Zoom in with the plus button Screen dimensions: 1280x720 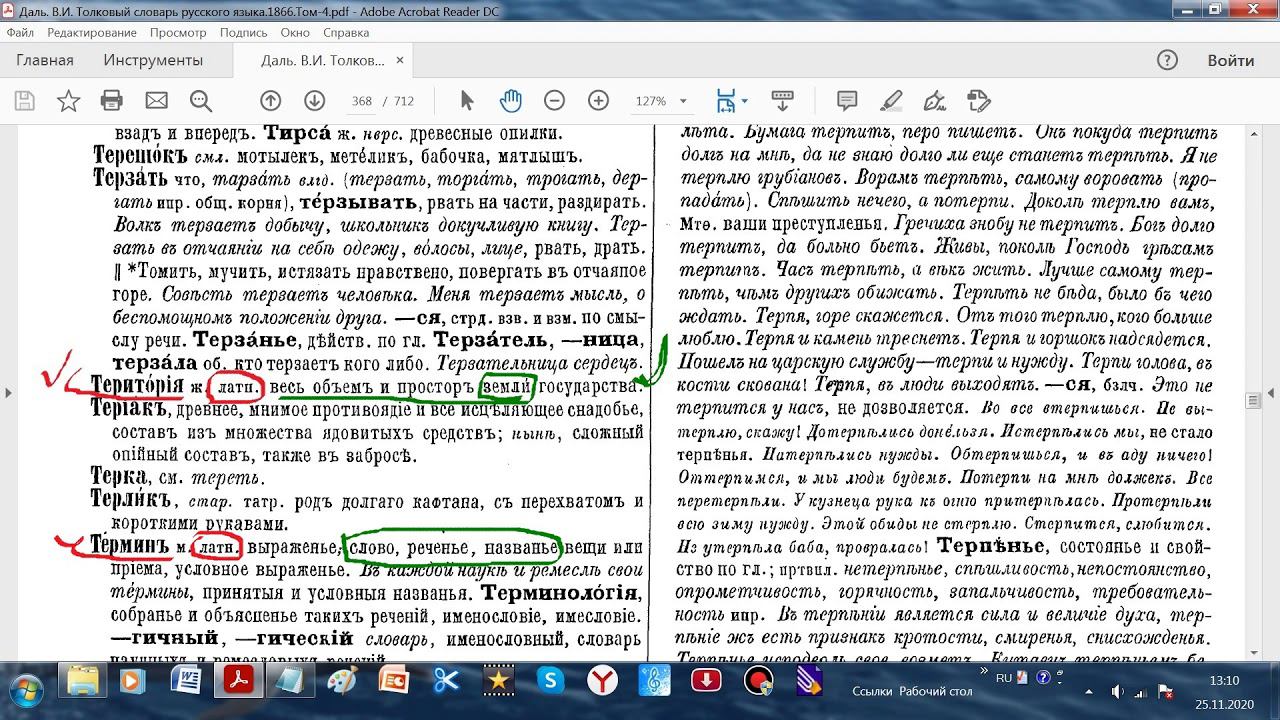point(598,101)
